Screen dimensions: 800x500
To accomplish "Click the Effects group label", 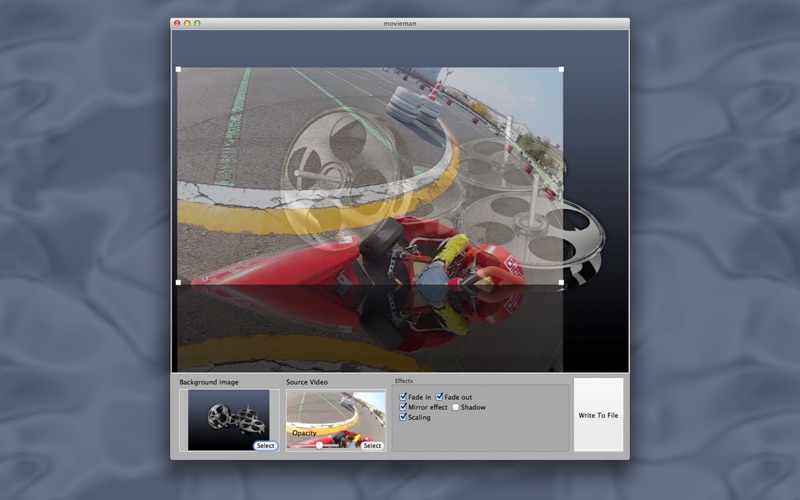I will [404, 381].
